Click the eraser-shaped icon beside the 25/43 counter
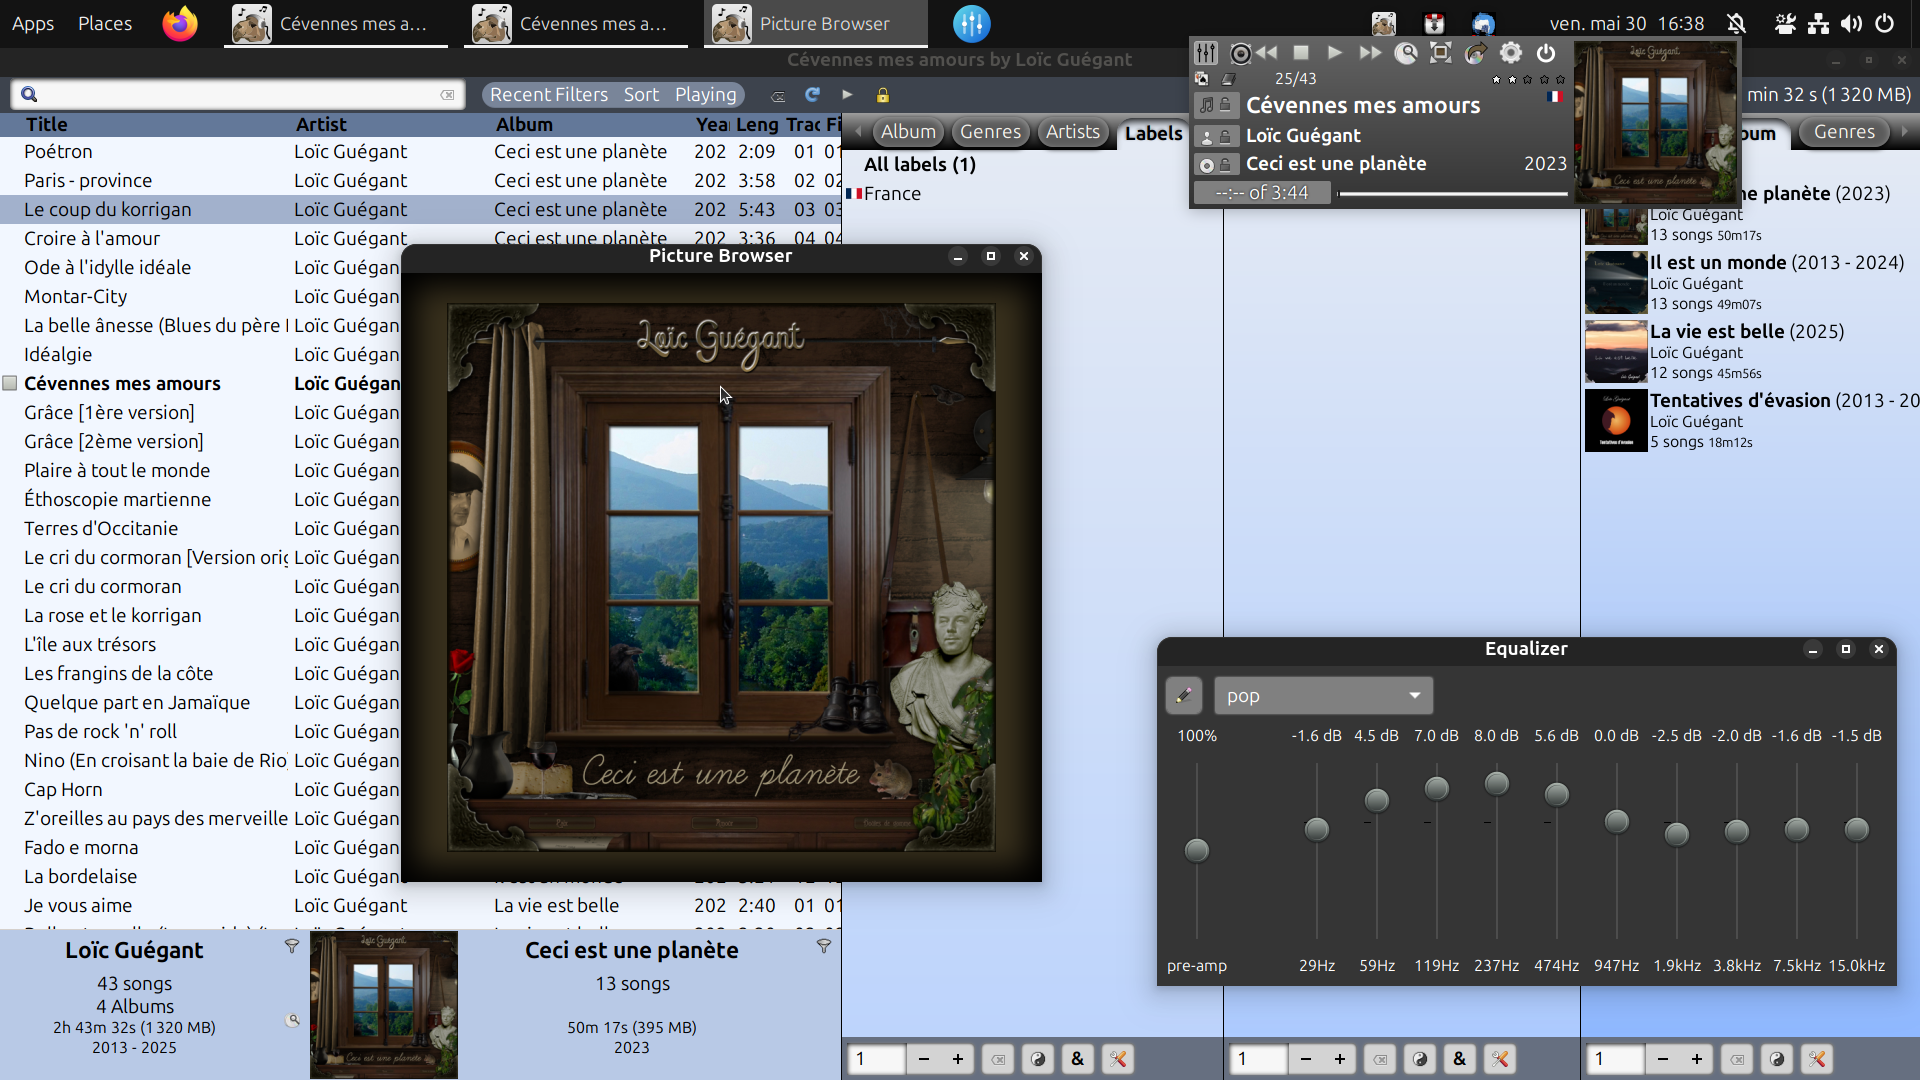The image size is (1920, 1080). point(1229,79)
